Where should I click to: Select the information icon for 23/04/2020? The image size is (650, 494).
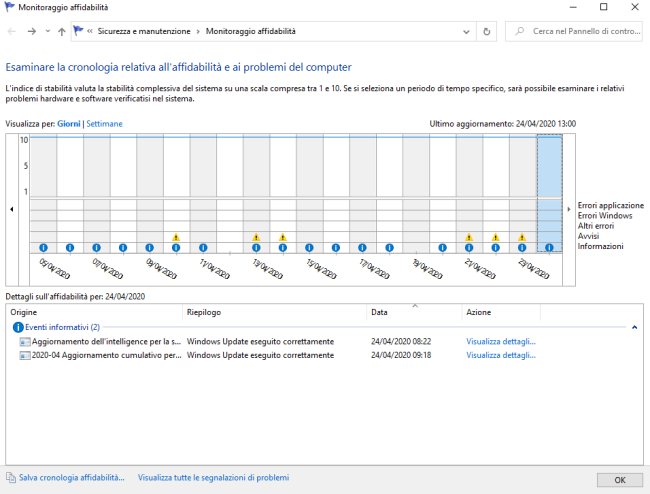[x=522, y=248]
